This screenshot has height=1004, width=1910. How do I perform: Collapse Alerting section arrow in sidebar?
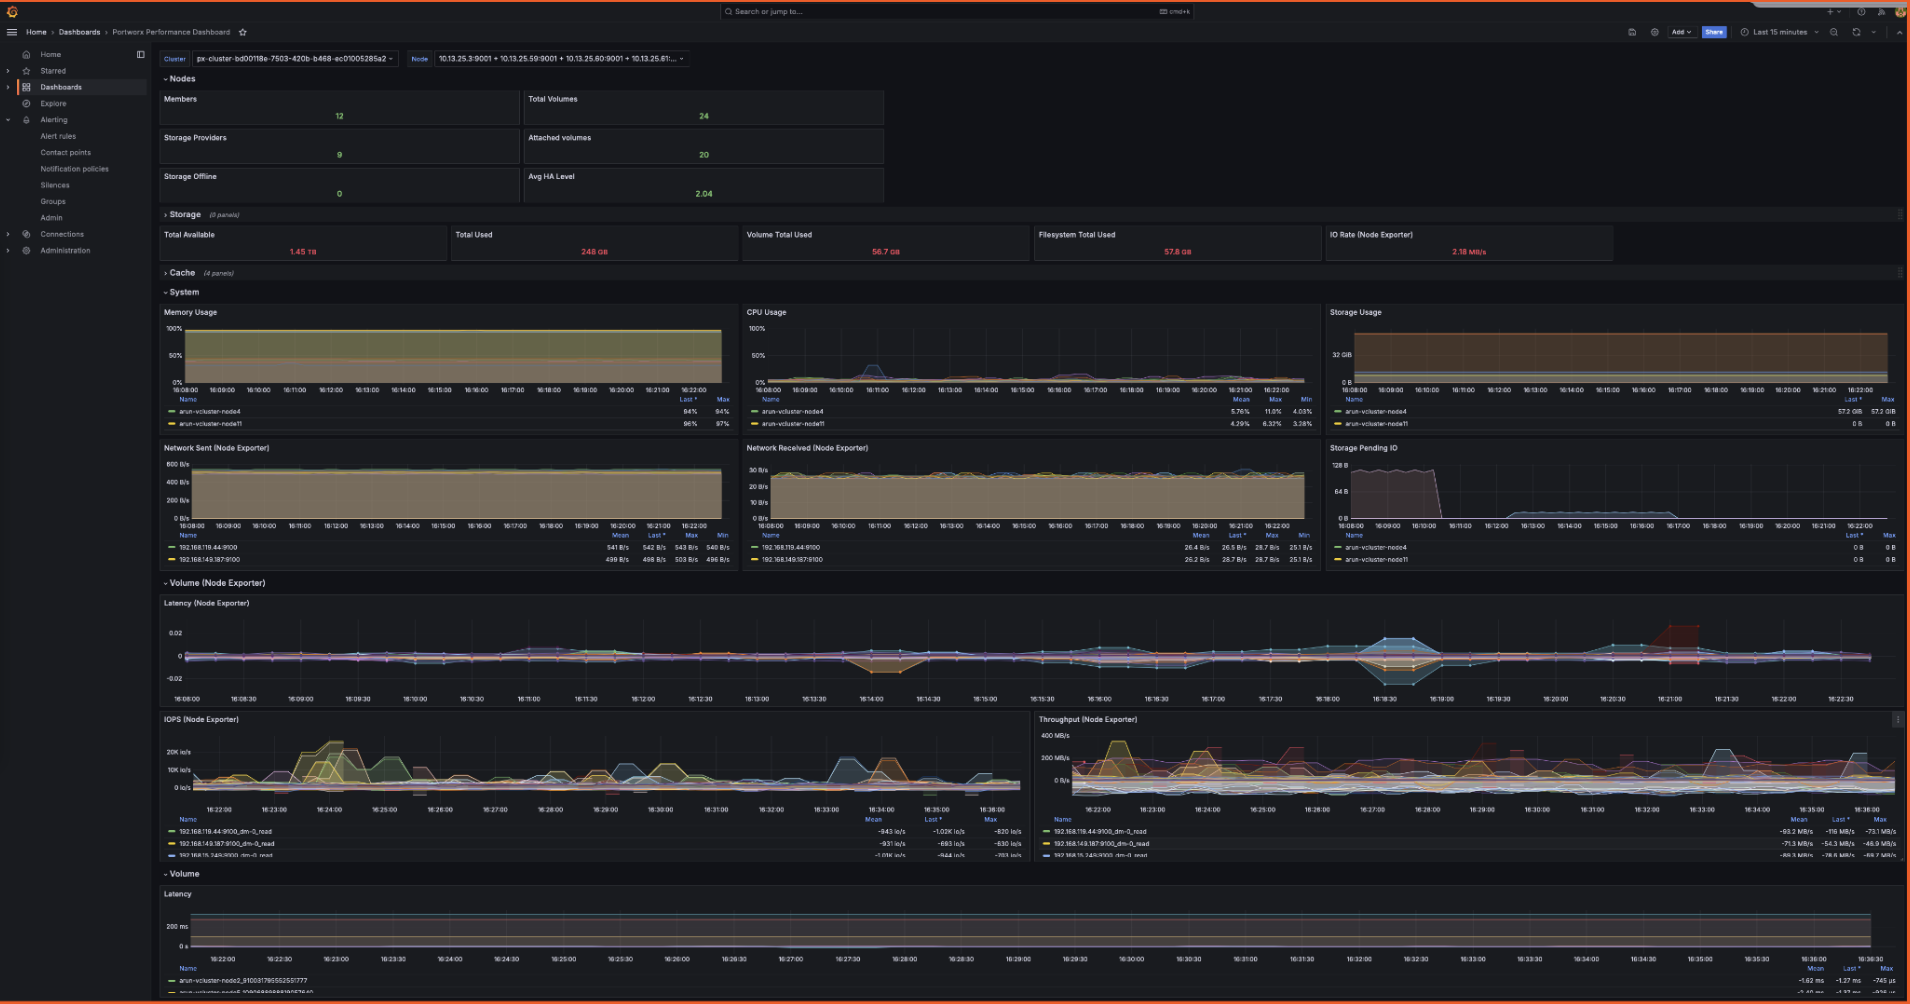(8, 120)
